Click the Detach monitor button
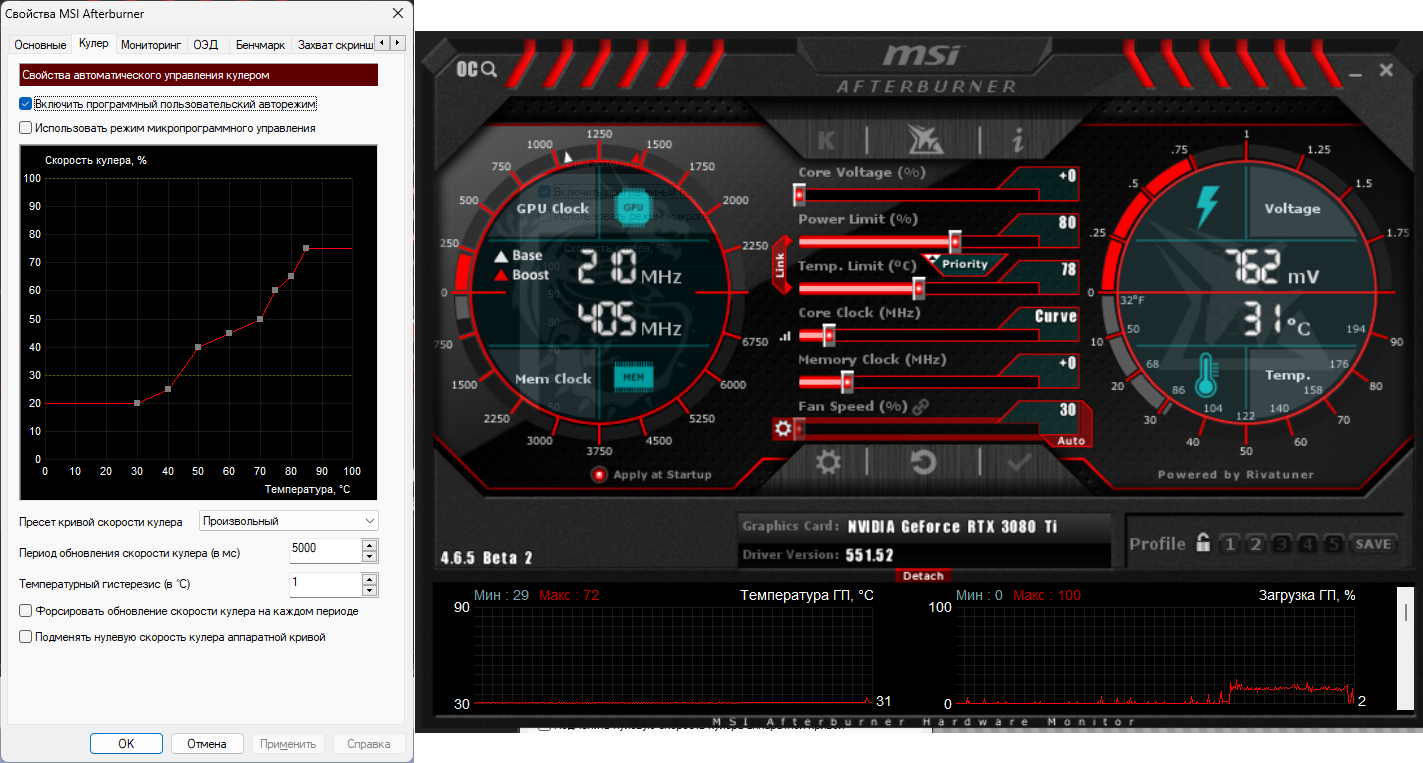 [x=923, y=576]
